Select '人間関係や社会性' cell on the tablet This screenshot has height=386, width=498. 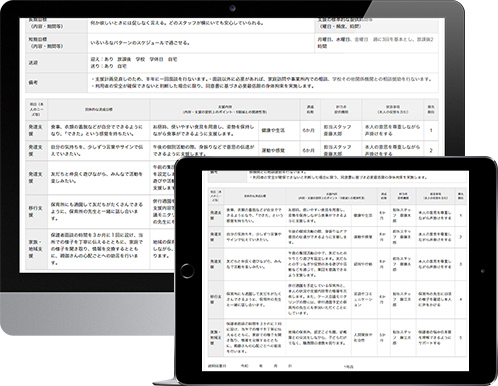click(363, 338)
